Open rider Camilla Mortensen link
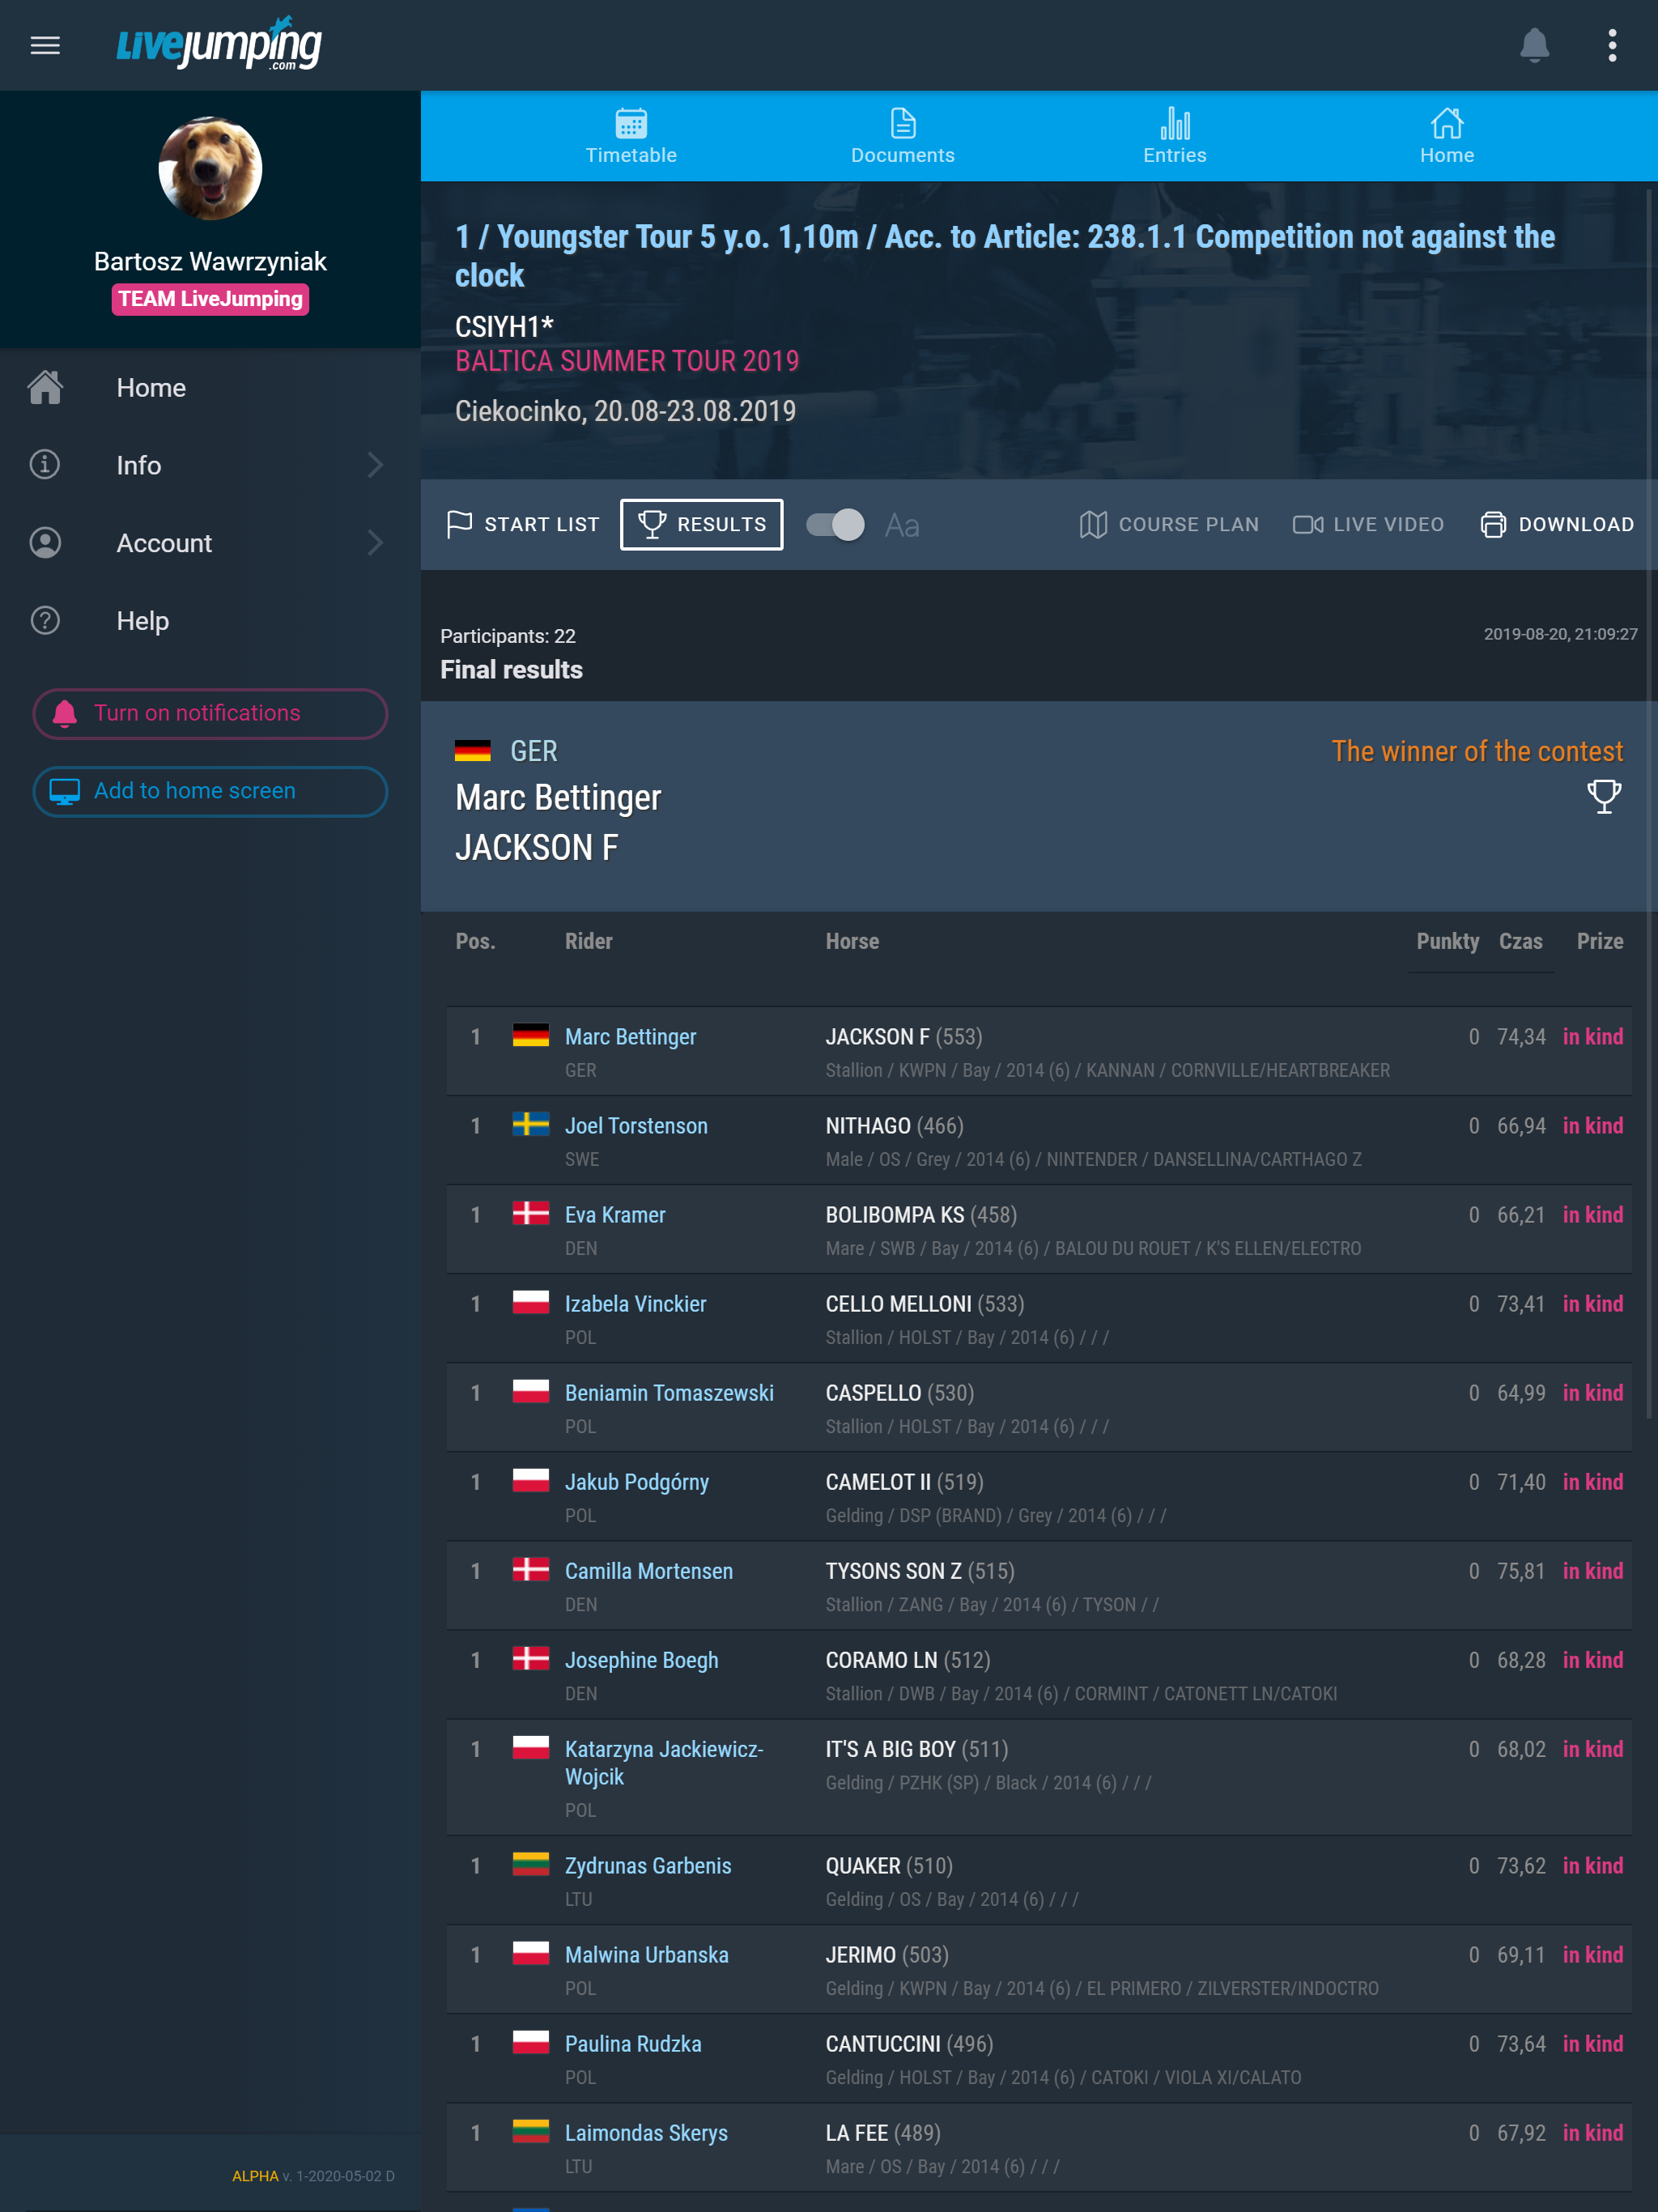Screen dimensions: 1658x2212 [649, 1570]
